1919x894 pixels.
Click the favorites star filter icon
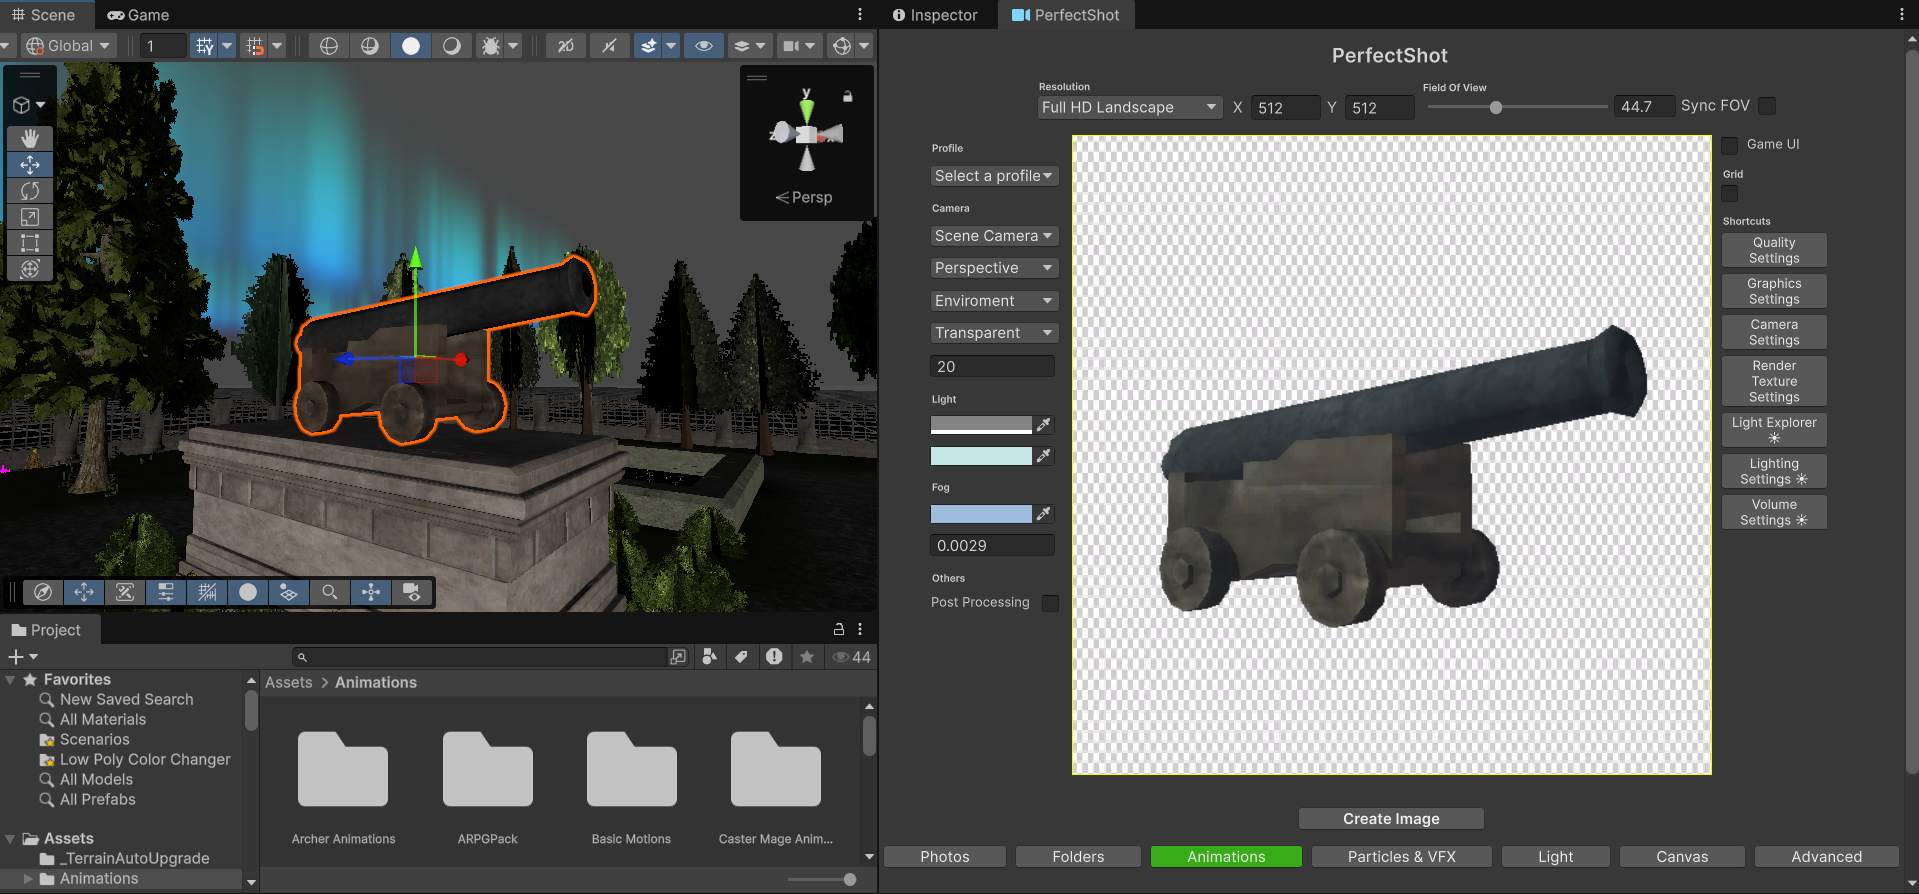pos(807,657)
